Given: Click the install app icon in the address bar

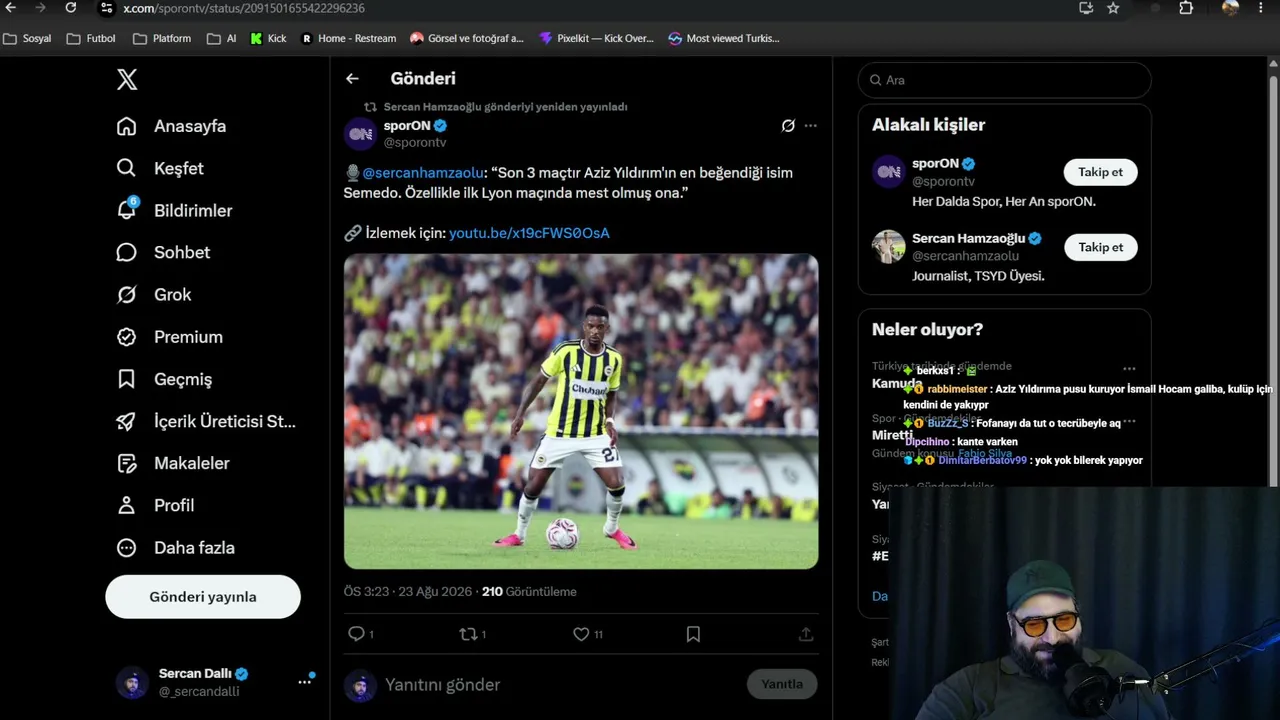Looking at the screenshot, I should [x=1086, y=8].
